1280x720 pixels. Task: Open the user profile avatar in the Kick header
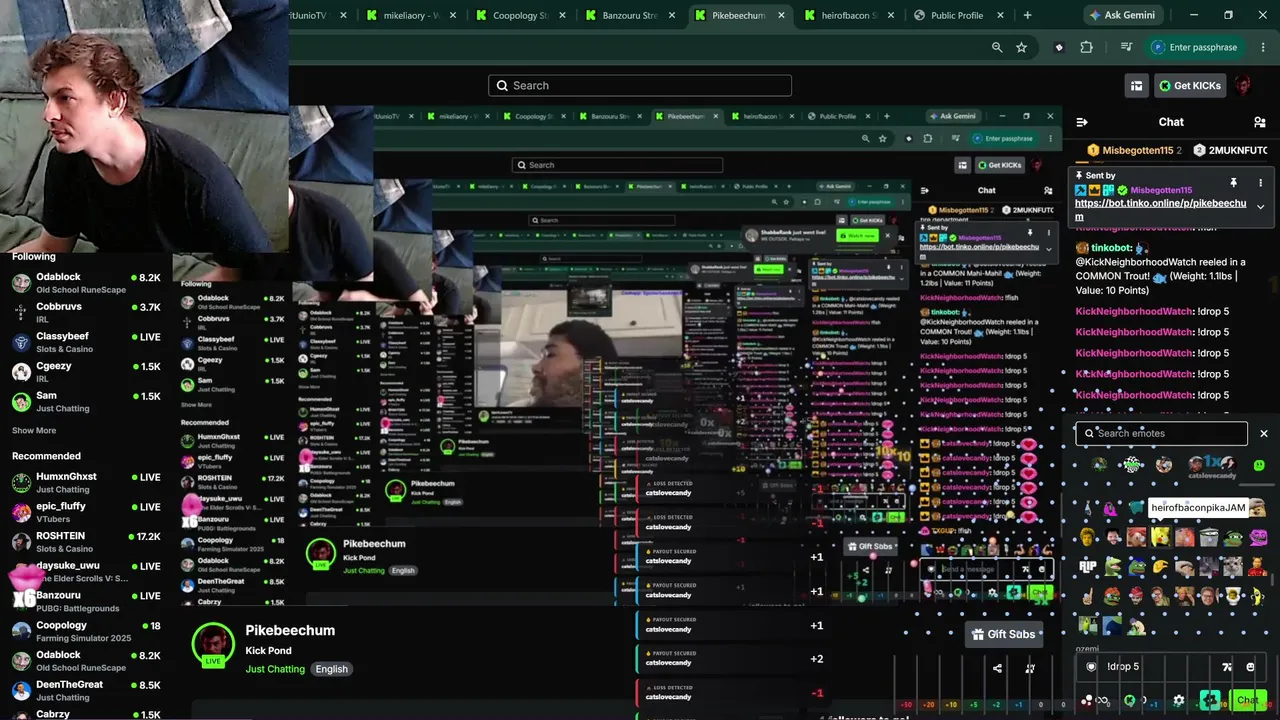[1243, 86]
